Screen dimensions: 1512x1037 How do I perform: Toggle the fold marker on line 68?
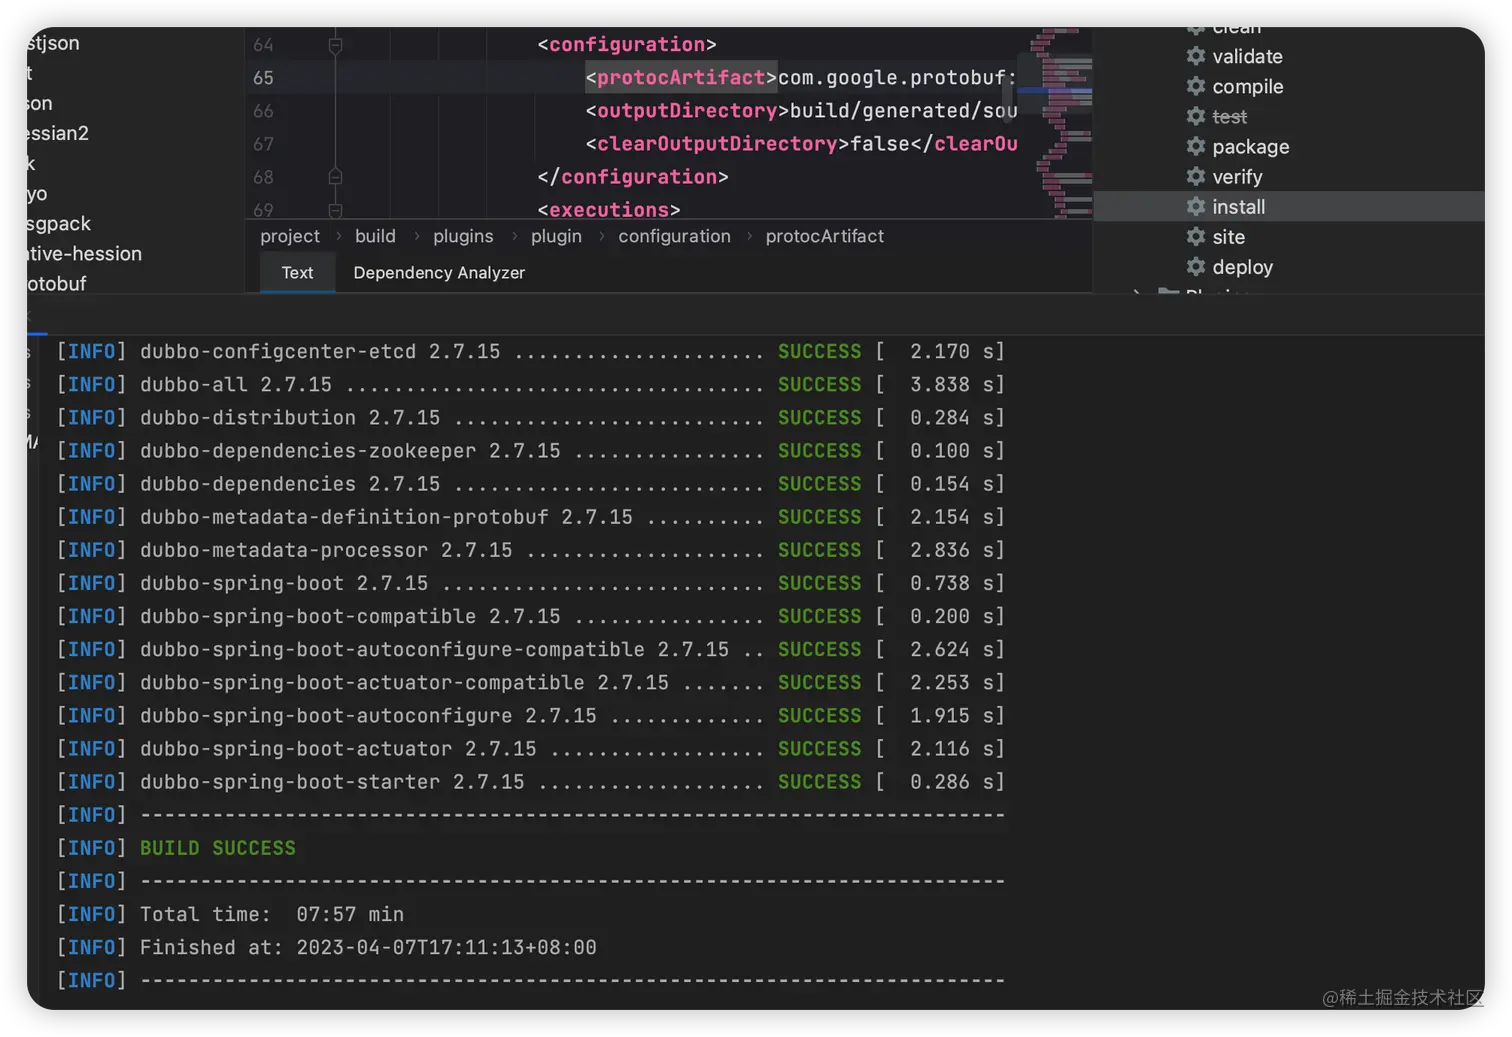click(335, 177)
